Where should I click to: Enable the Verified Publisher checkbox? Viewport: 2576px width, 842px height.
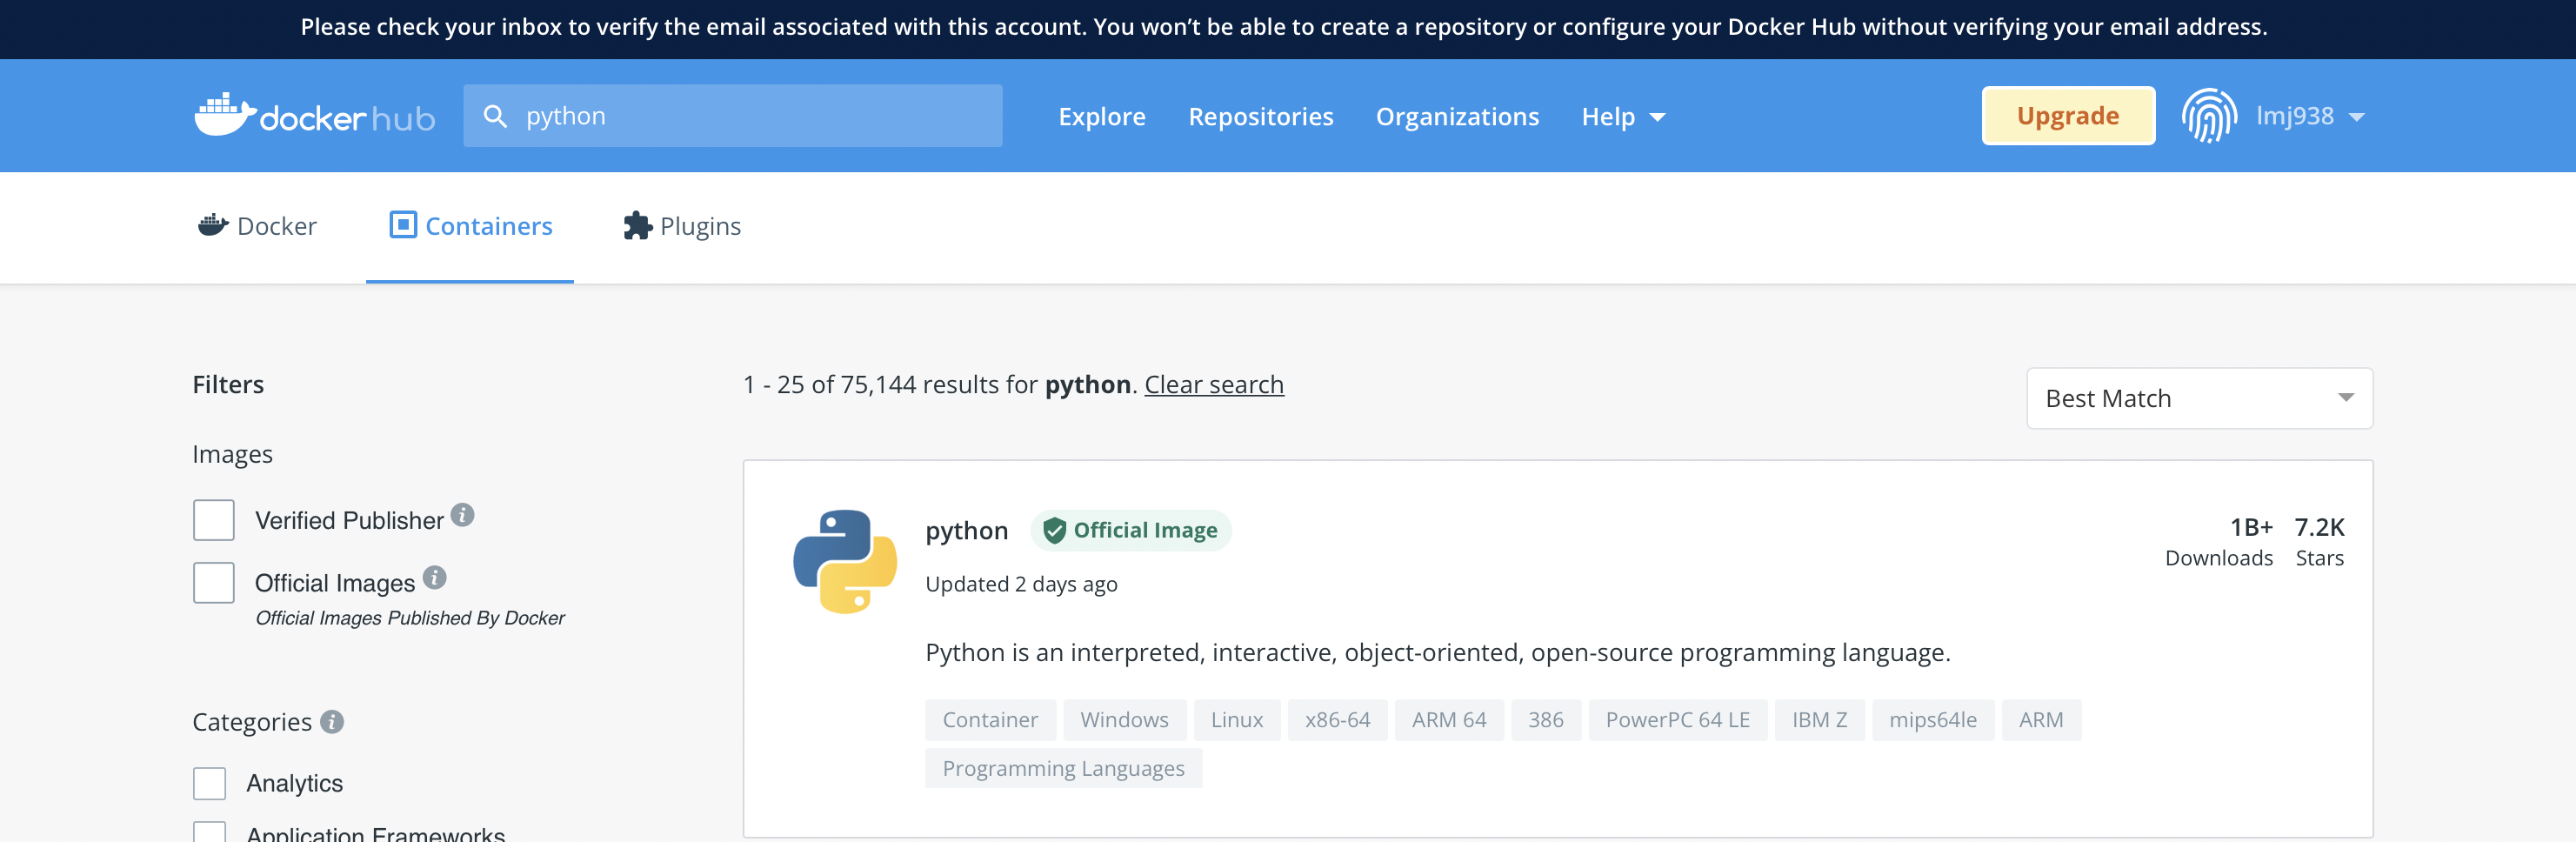click(214, 520)
